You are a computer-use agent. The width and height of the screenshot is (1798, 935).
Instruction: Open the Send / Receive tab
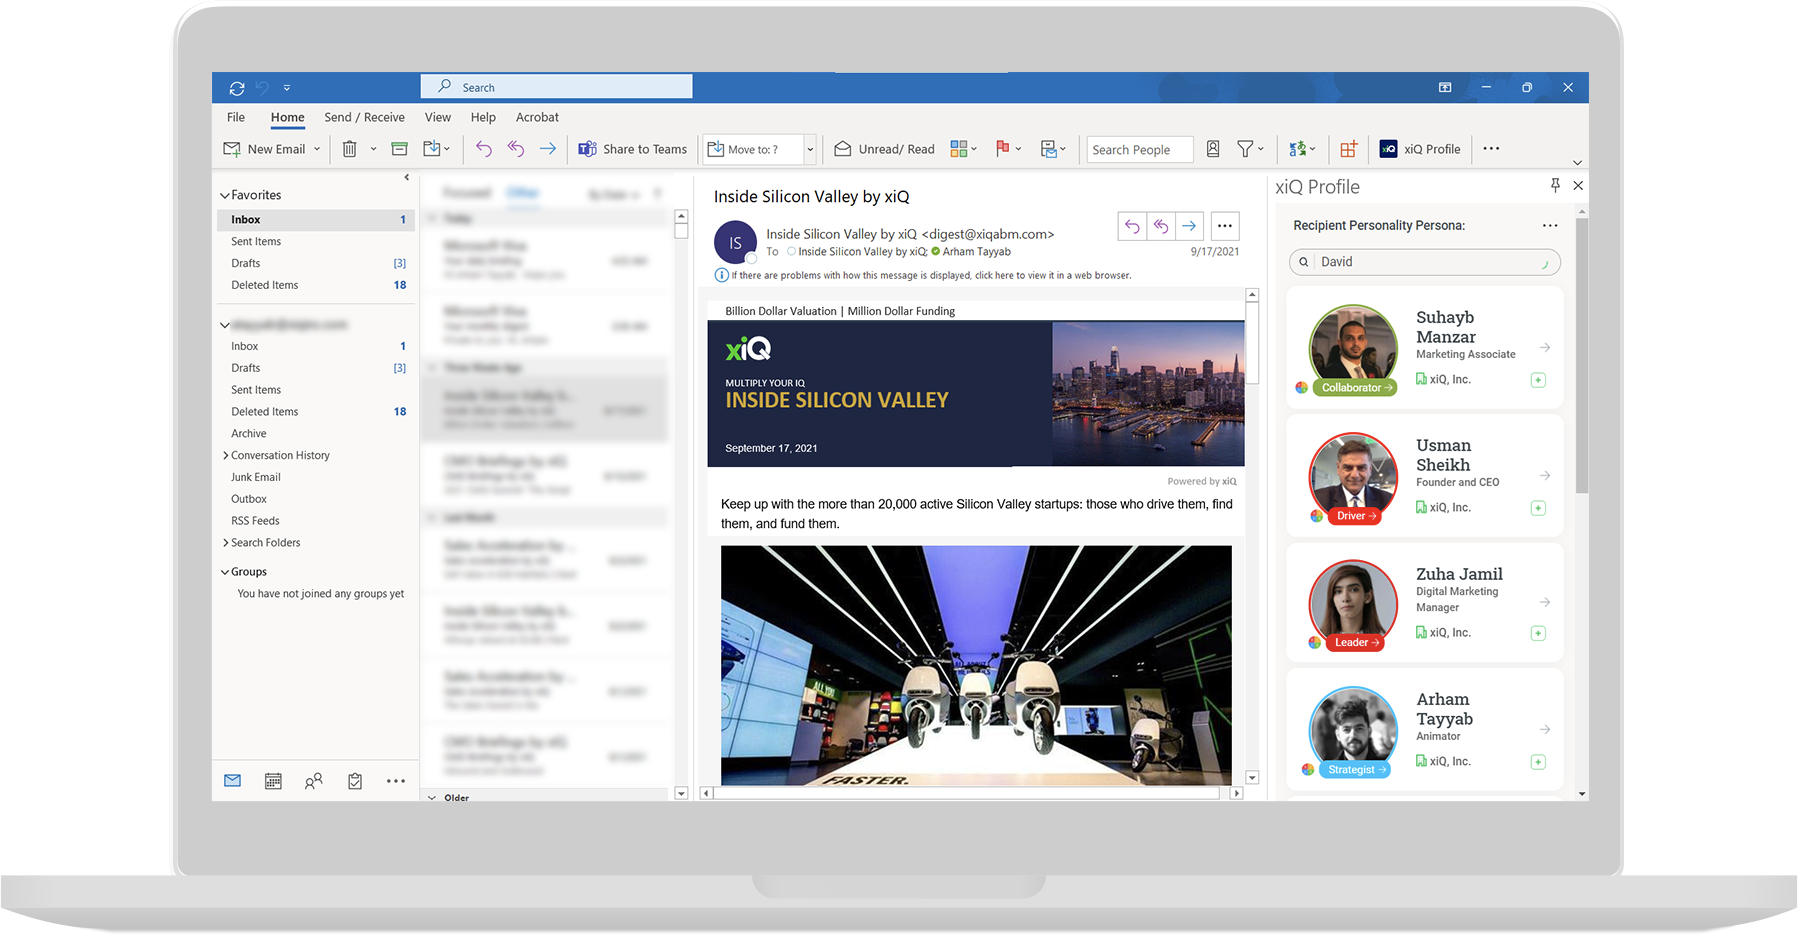(364, 117)
